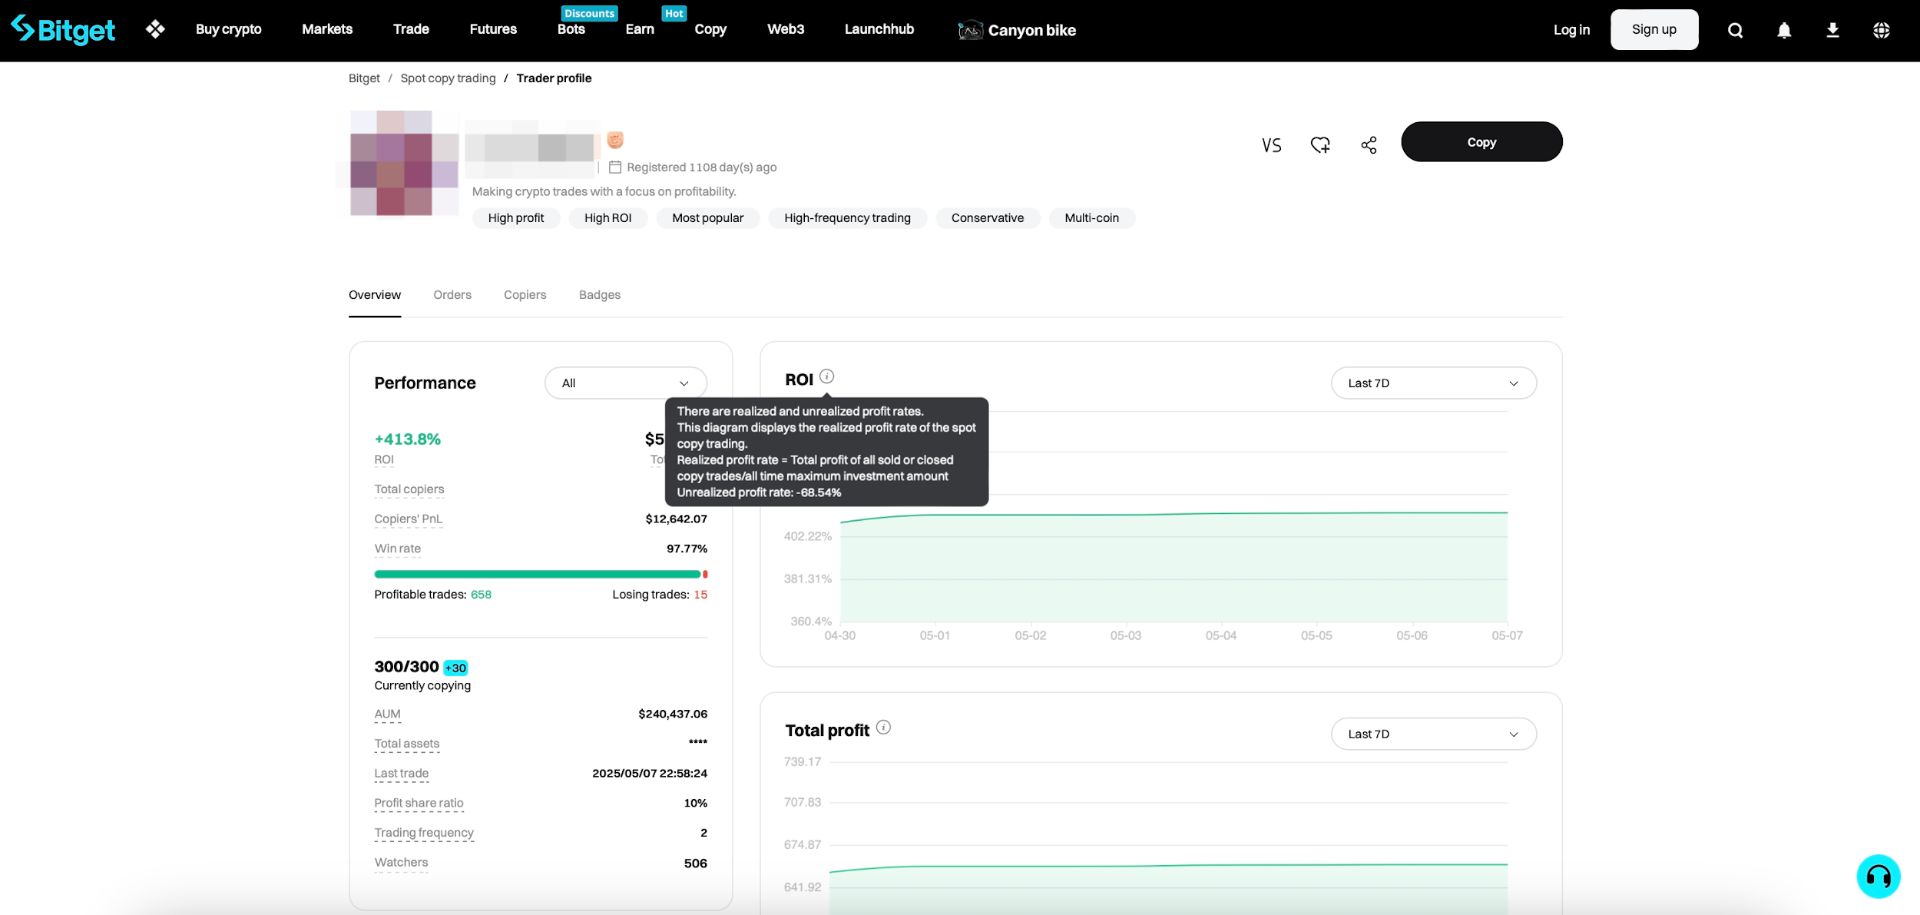Viewport: 1920px width, 915px height.
Task: Click the Profit share ratio label
Action: coord(418,803)
